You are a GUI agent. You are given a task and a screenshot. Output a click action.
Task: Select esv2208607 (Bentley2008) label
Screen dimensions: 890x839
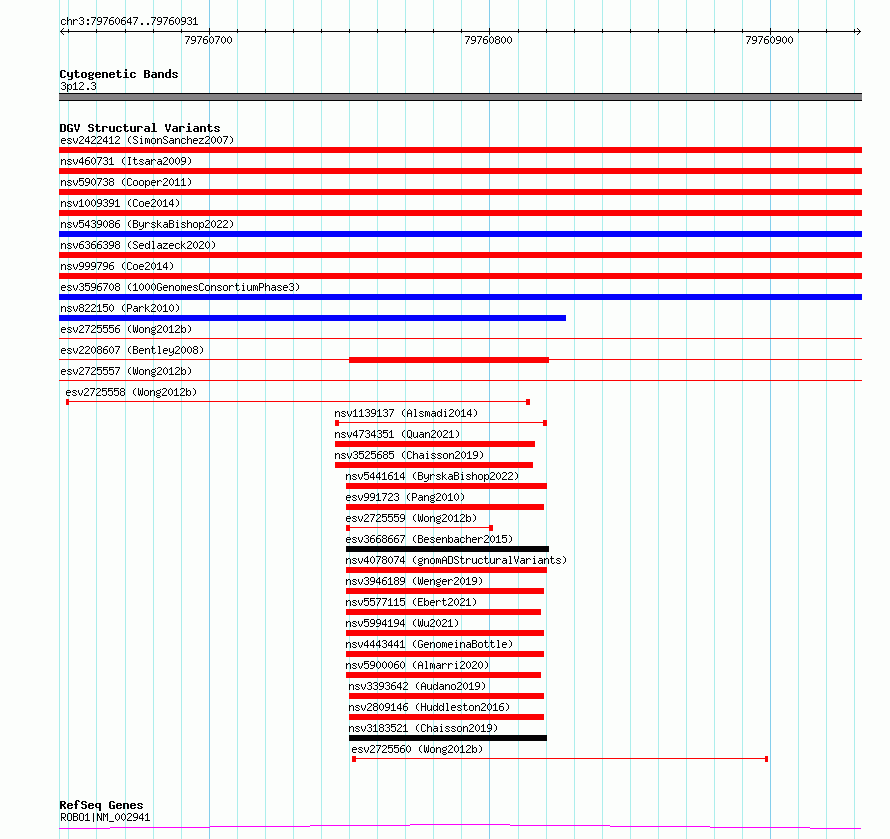coord(132,350)
